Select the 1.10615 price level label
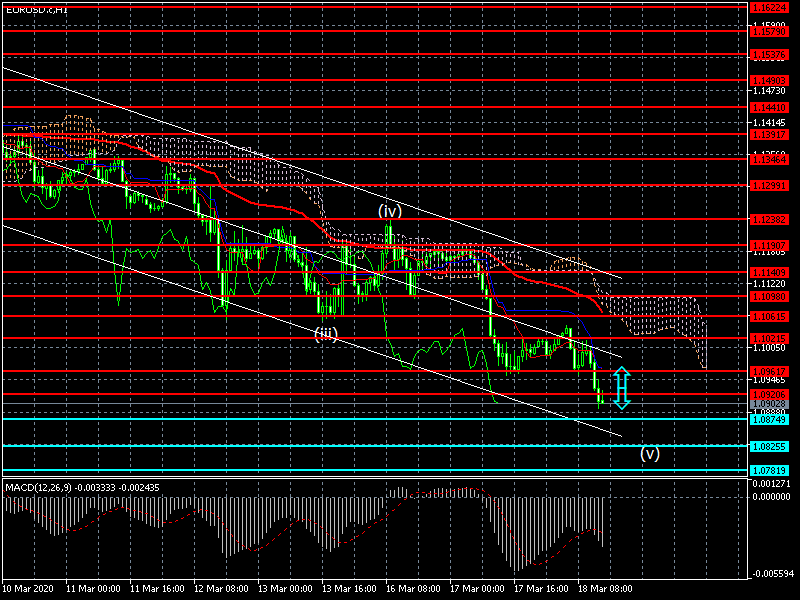Viewport: 800px width, 600px height. click(x=769, y=317)
